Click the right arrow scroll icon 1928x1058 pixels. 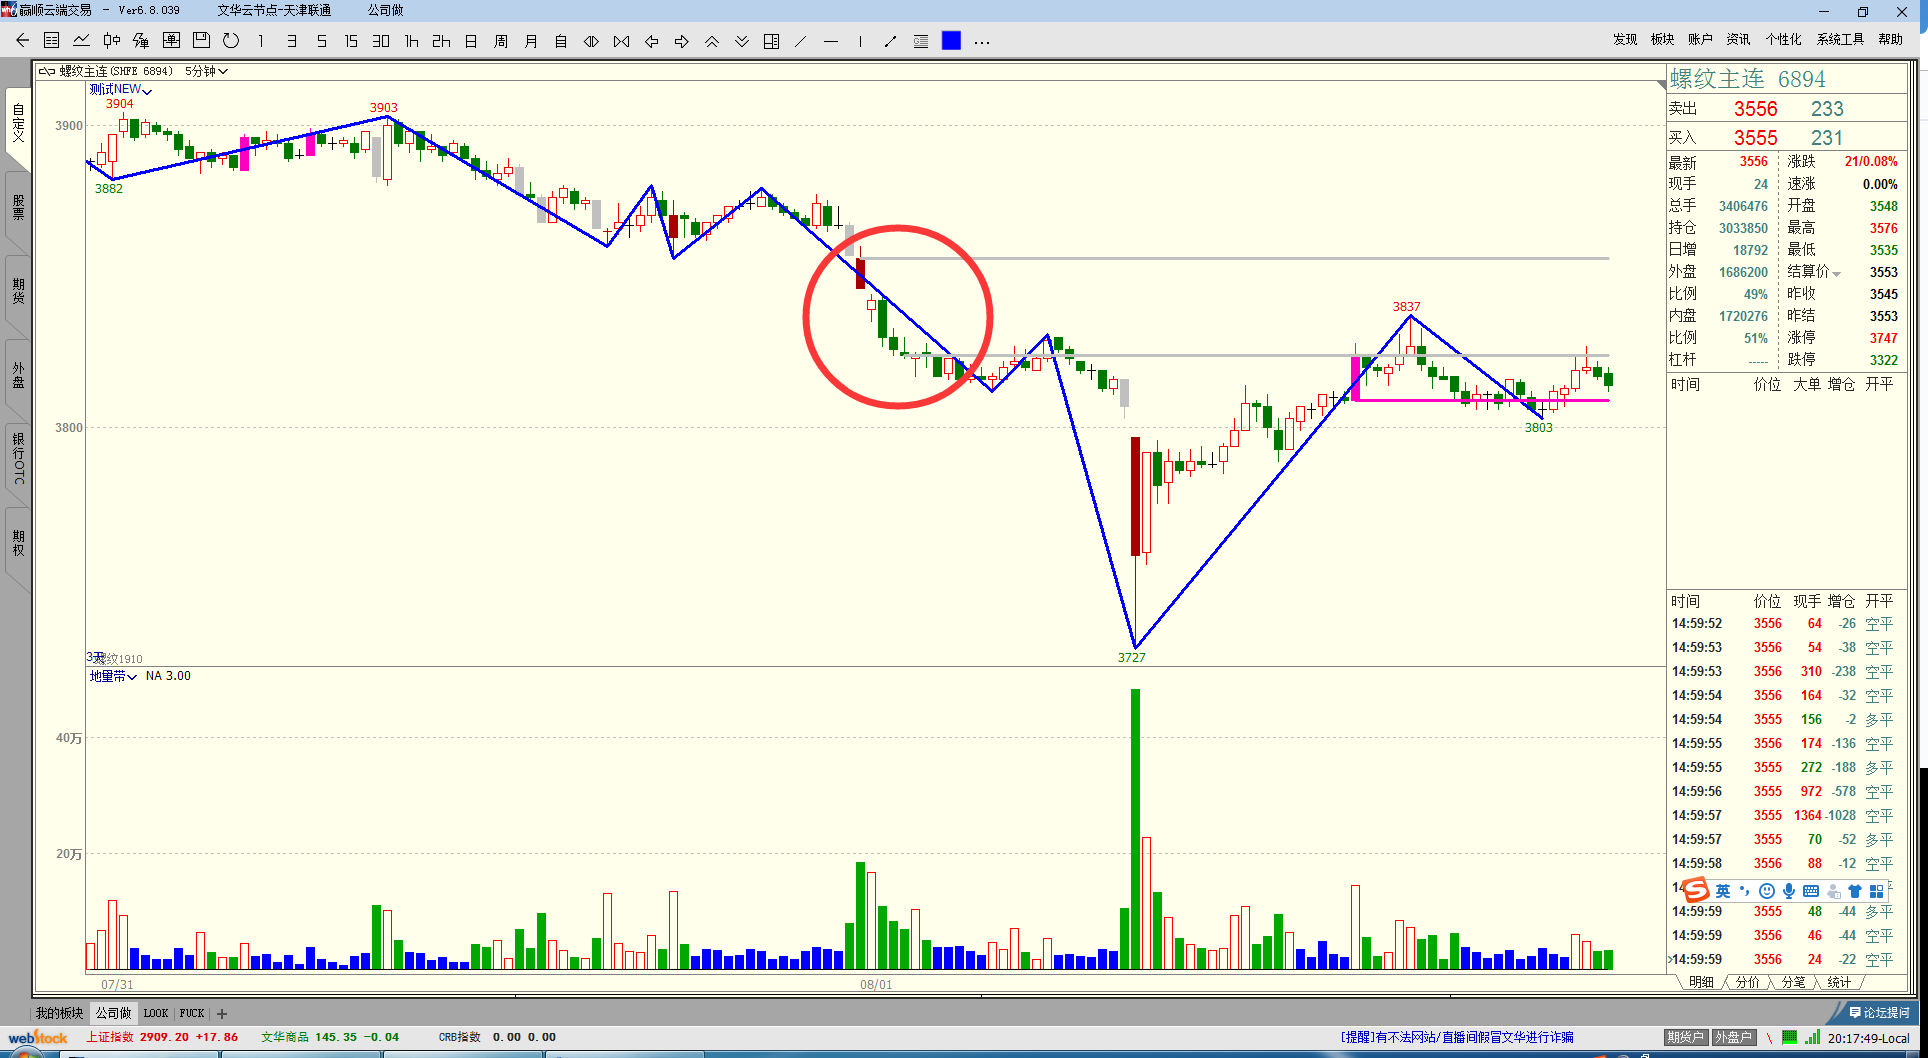click(x=681, y=41)
